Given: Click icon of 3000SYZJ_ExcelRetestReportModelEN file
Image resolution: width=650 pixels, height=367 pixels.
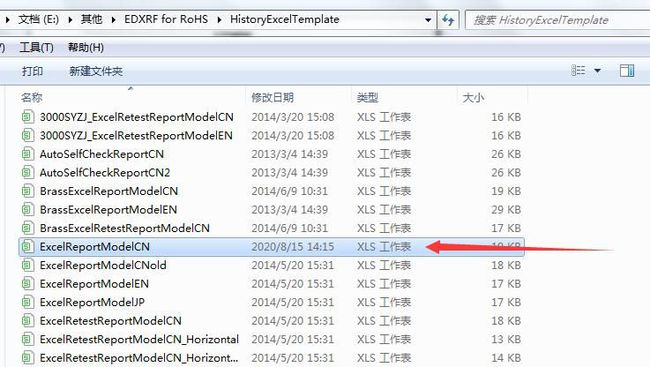Looking at the screenshot, I should (27, 135).
